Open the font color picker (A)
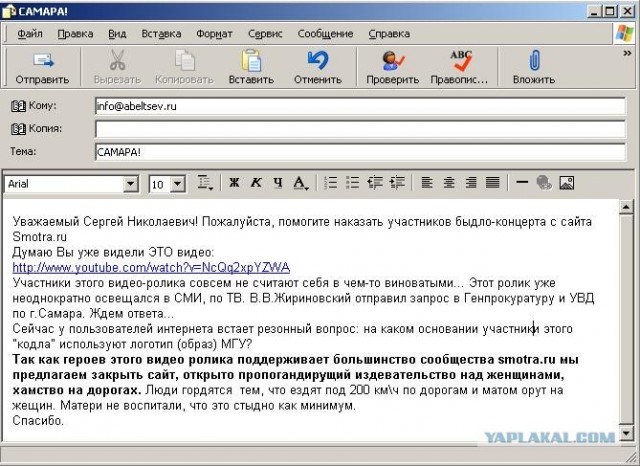 pos(301,183)
